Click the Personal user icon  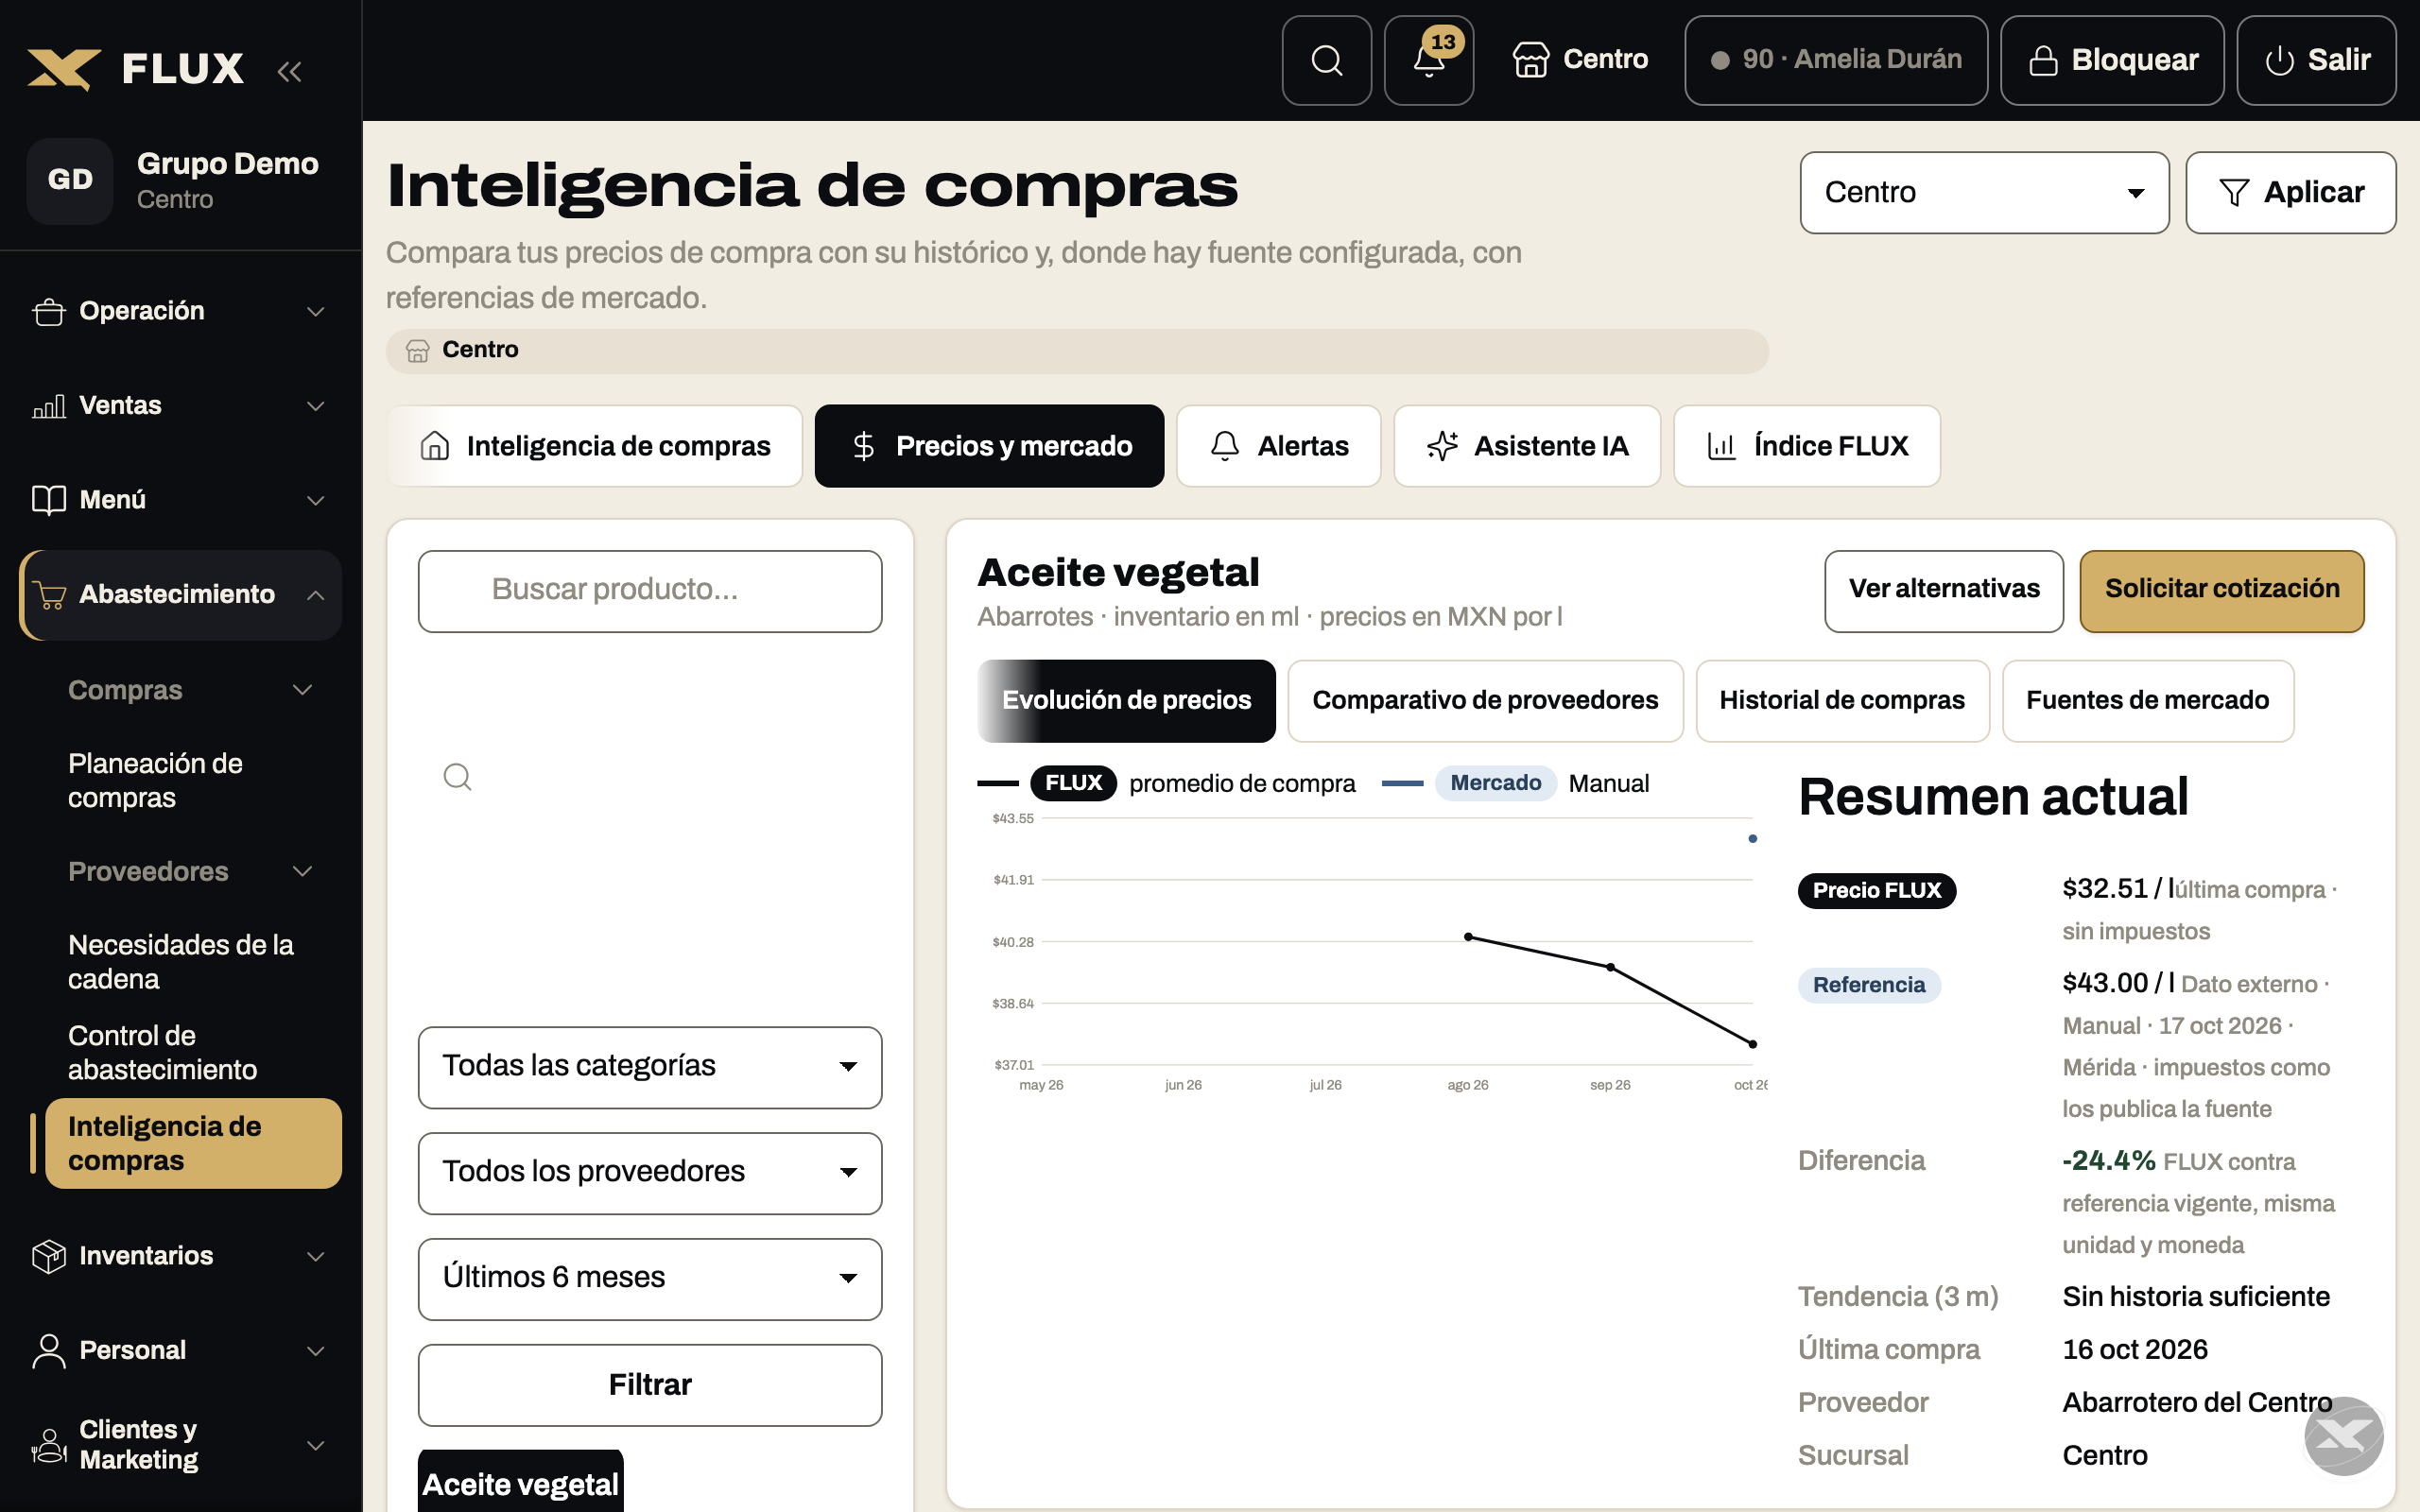[48, 1351]
